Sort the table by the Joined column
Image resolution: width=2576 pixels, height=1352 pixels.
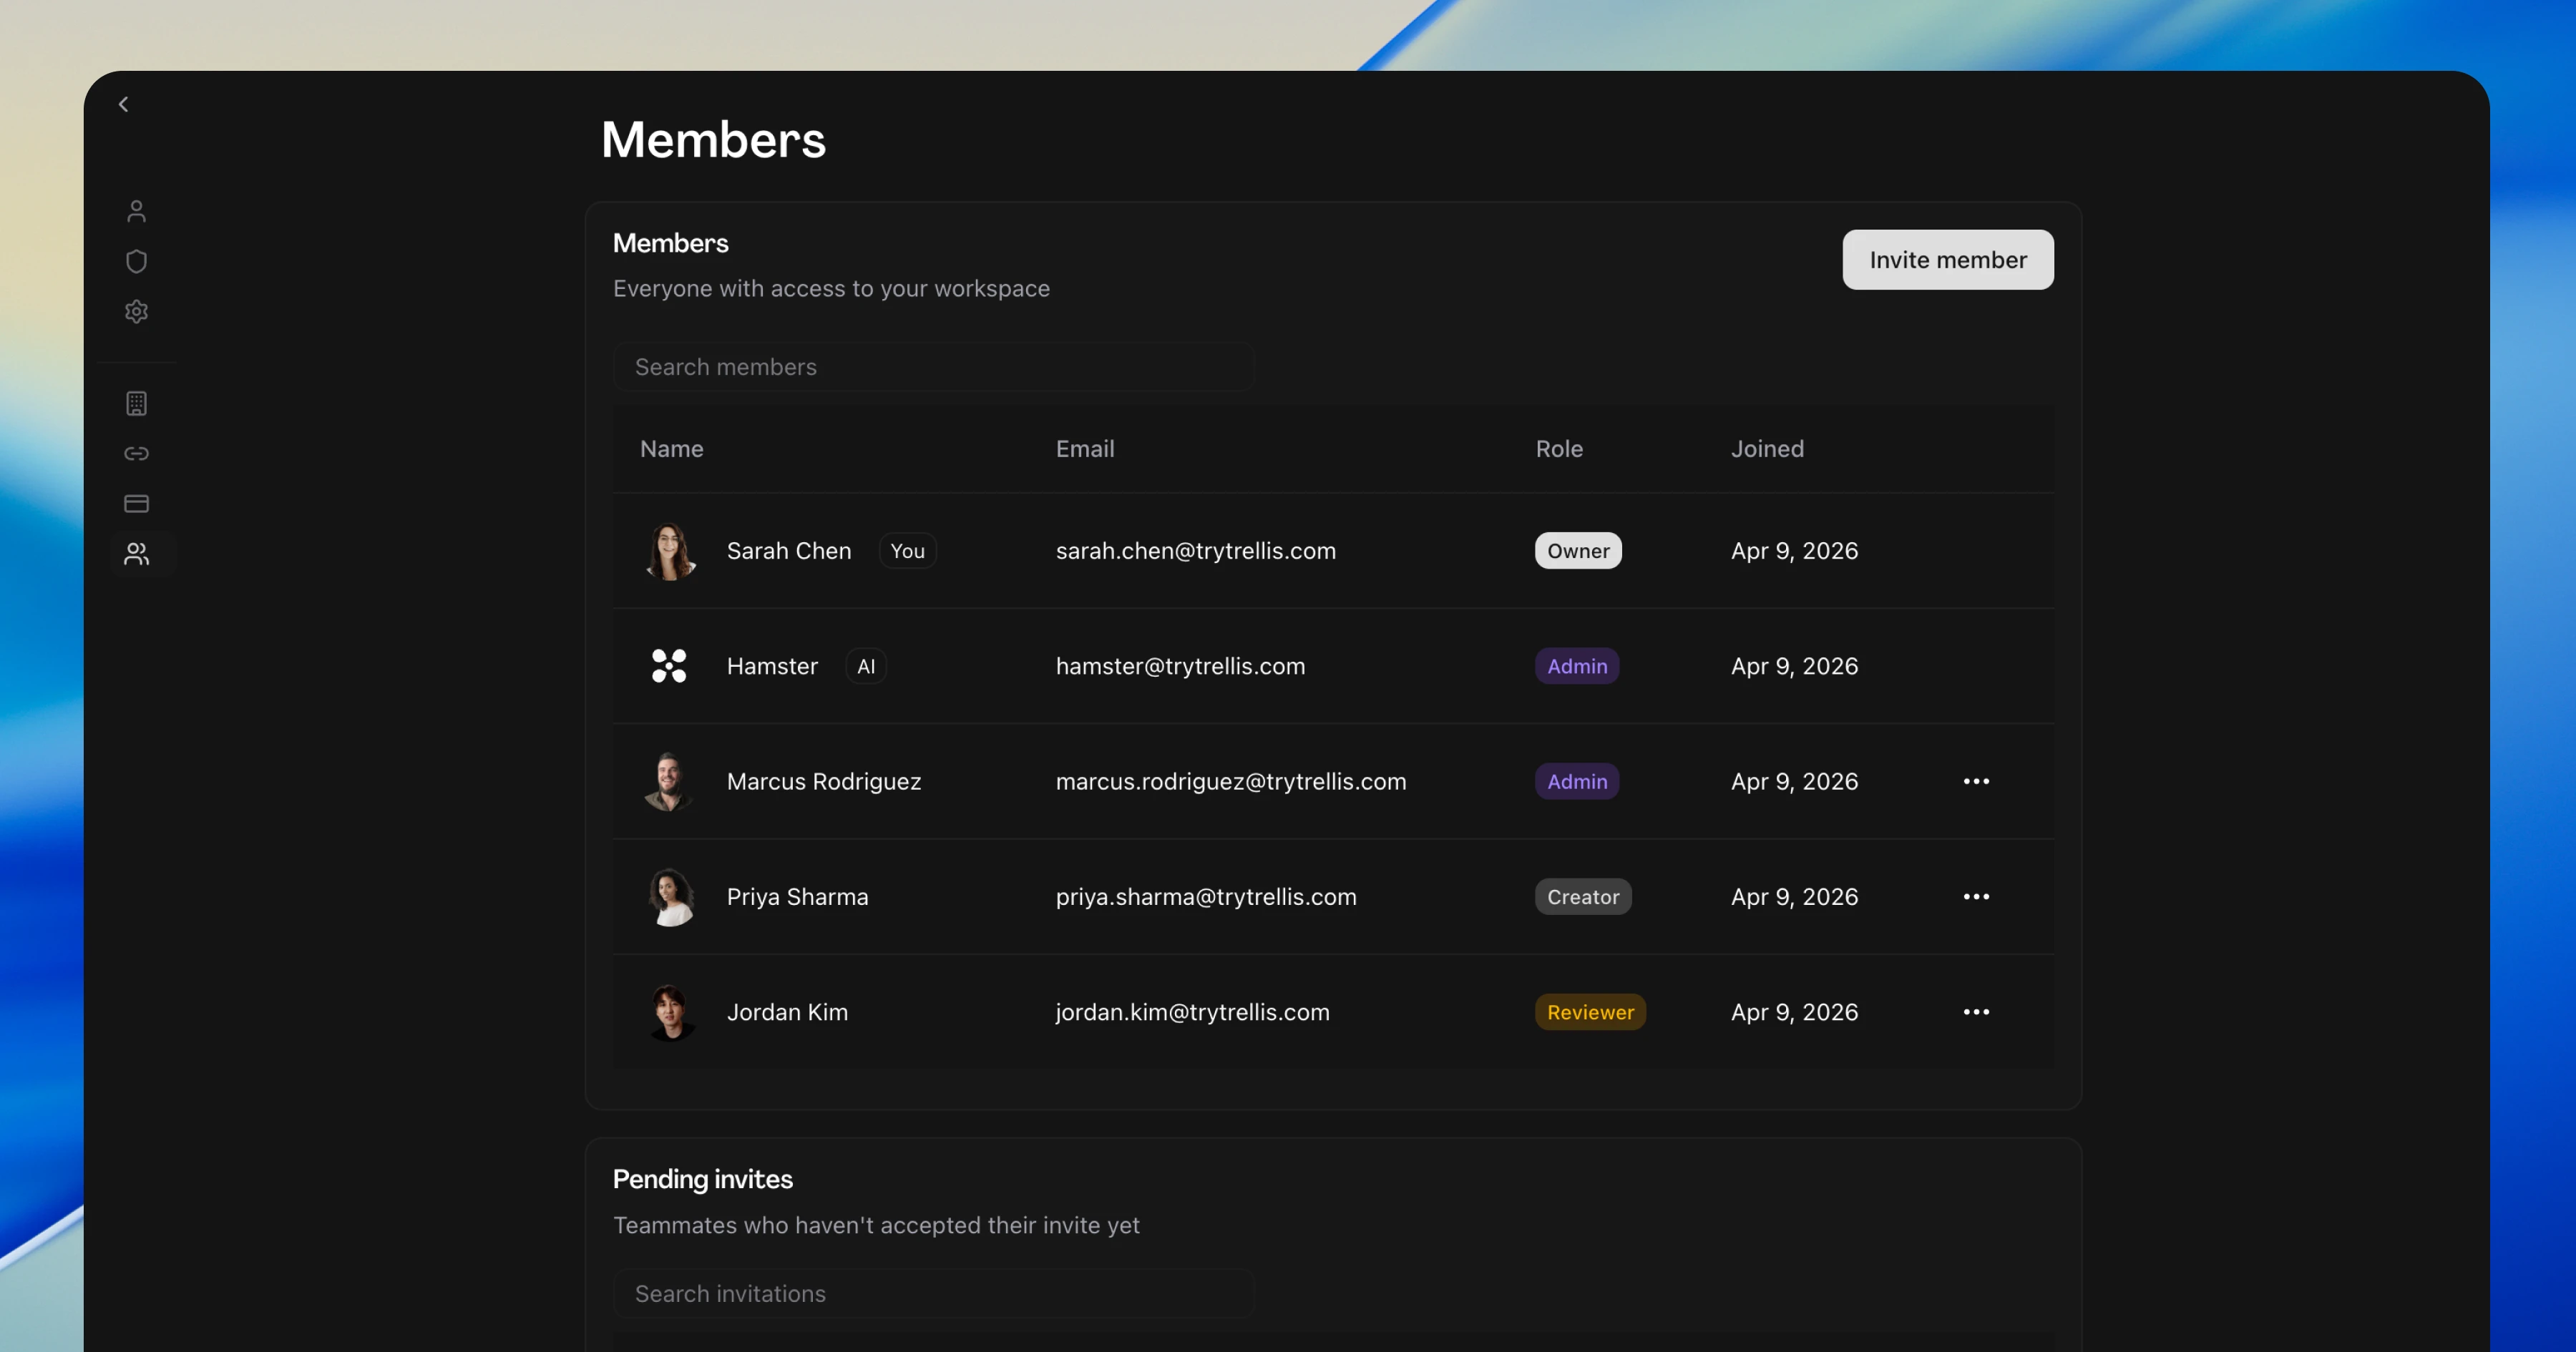1766,448
